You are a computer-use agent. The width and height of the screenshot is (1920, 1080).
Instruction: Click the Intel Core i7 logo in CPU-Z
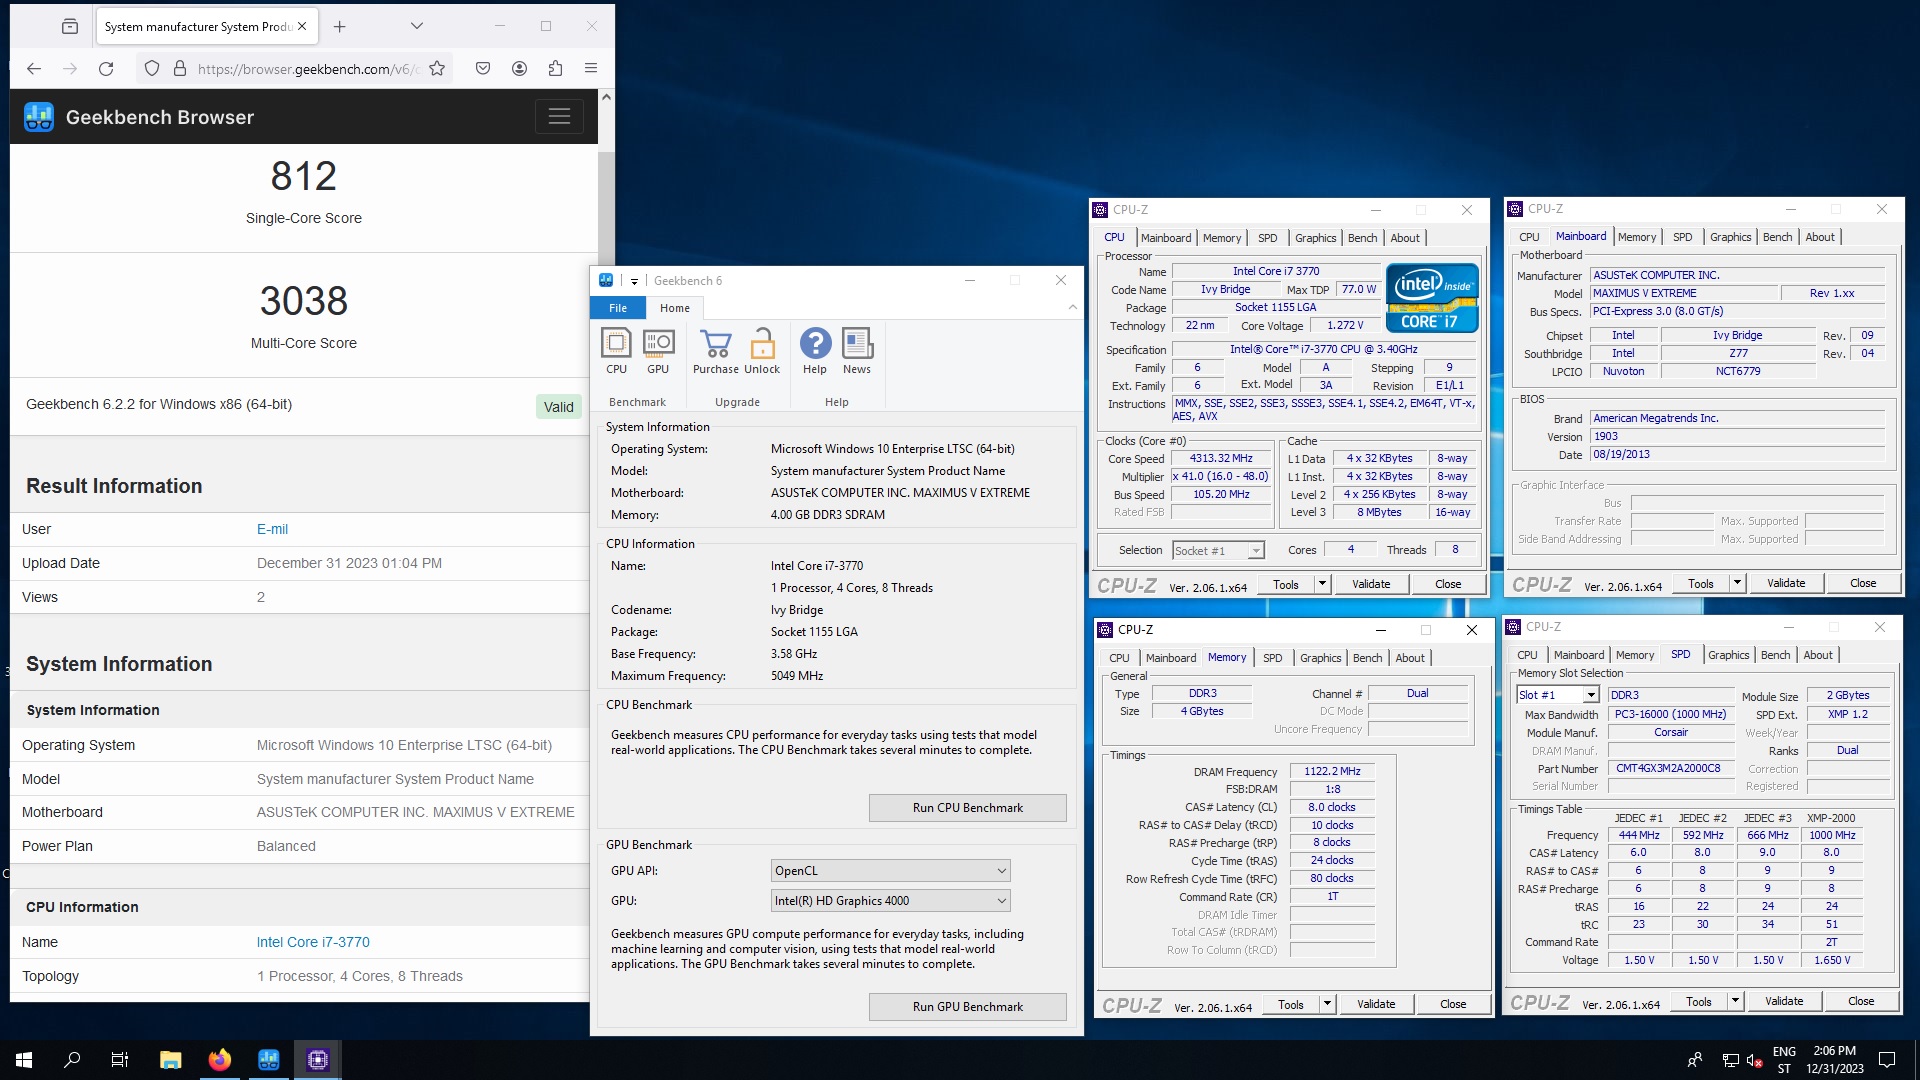point(1432,297)
